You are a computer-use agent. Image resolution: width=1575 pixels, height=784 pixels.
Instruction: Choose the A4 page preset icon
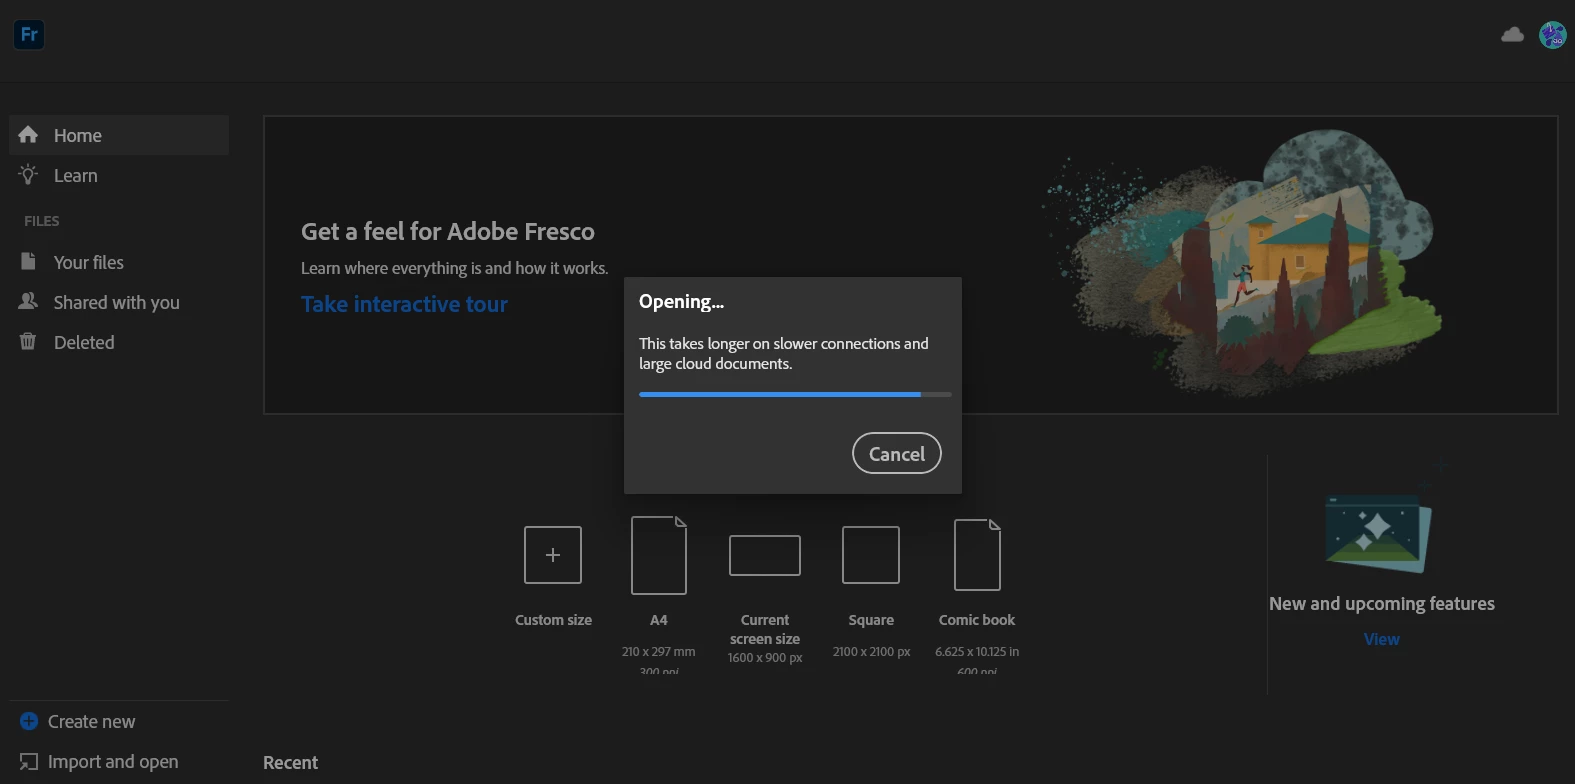pyautogui.click(x=659, y=555)
